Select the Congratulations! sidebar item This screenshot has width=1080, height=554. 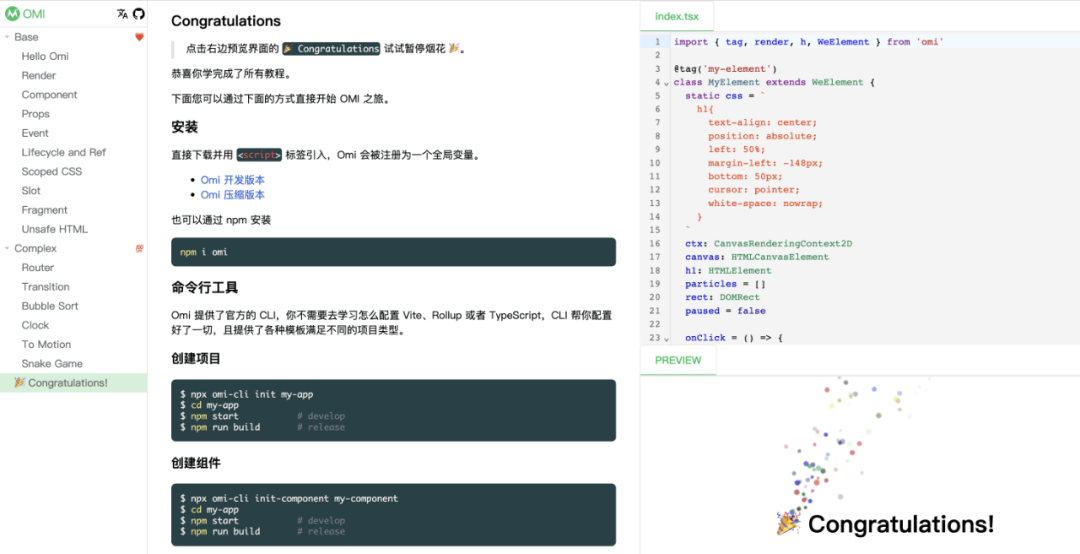tap(74, 383)
